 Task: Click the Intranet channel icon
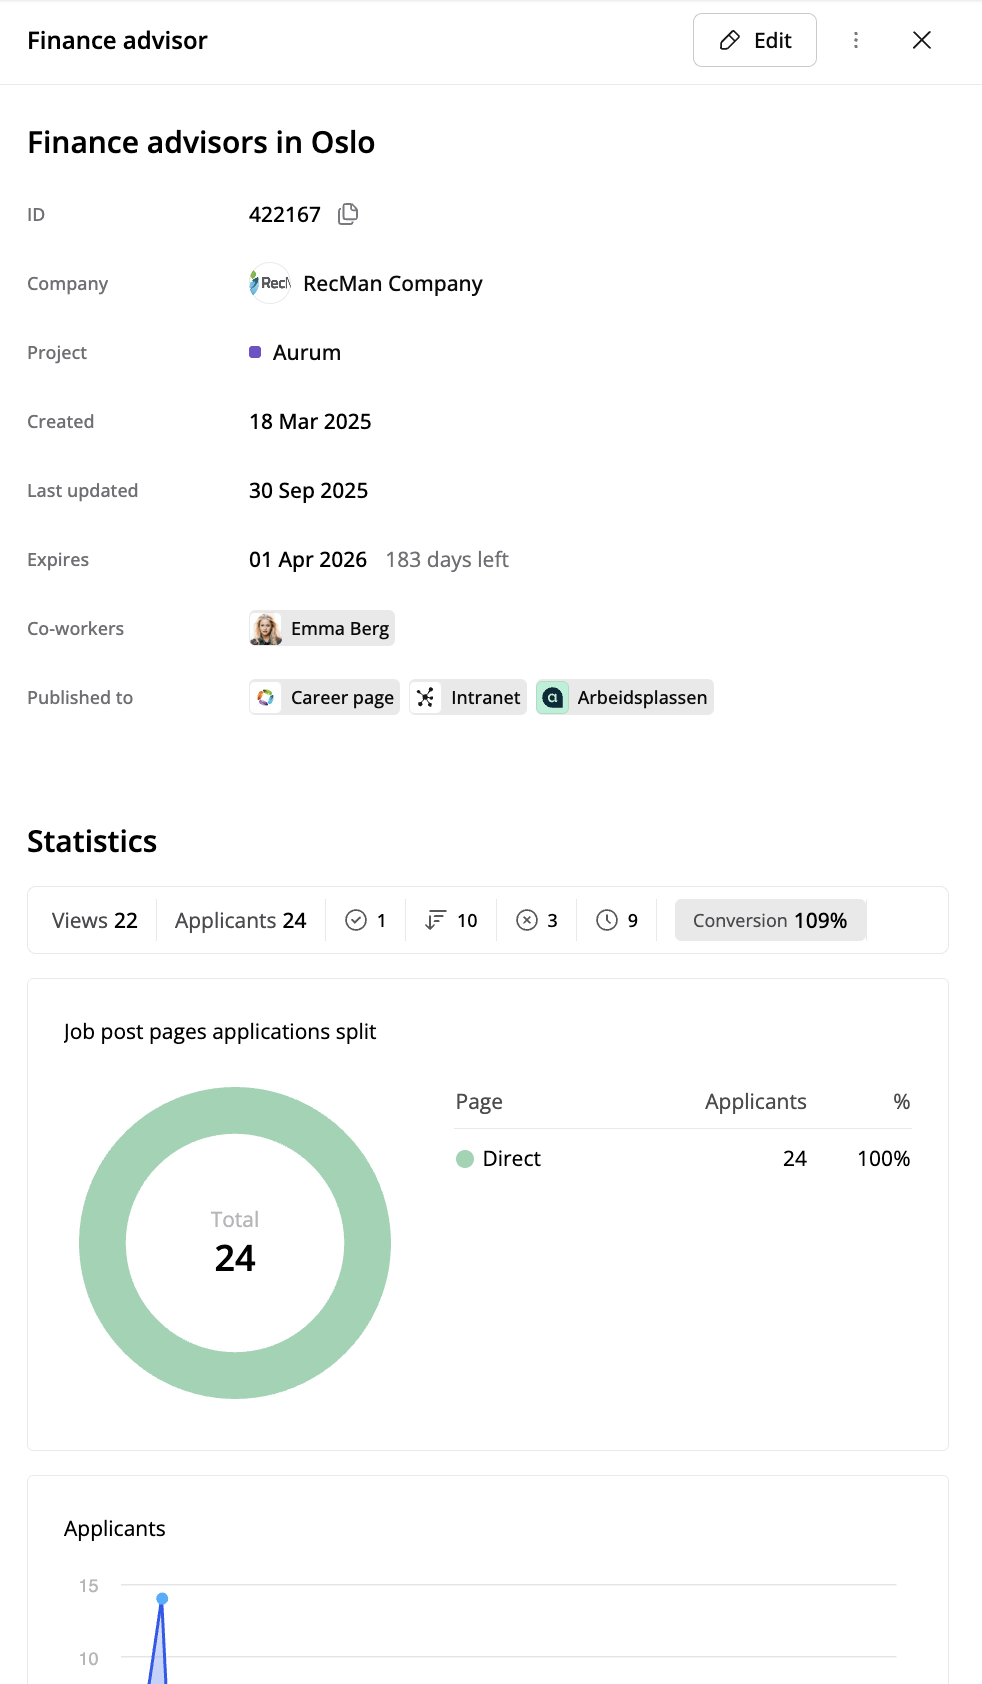pos(426,698)
